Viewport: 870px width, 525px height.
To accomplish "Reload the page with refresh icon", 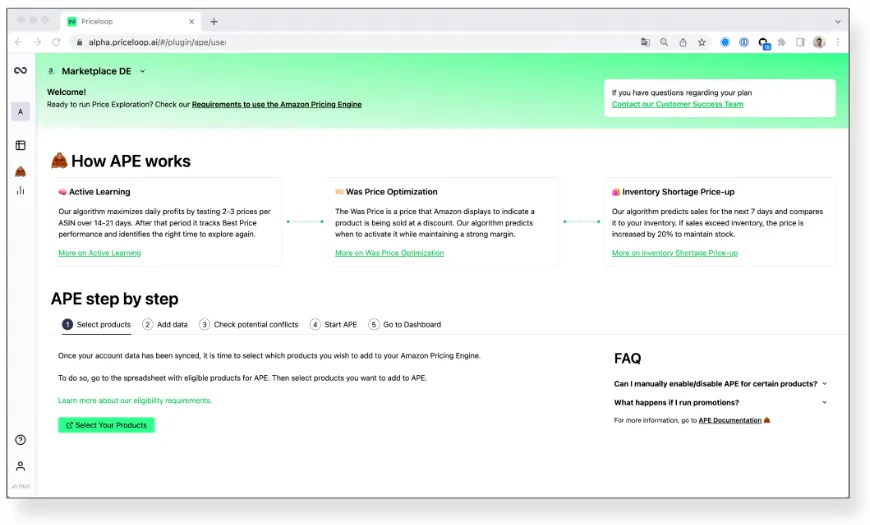I will tap(56, 42).
